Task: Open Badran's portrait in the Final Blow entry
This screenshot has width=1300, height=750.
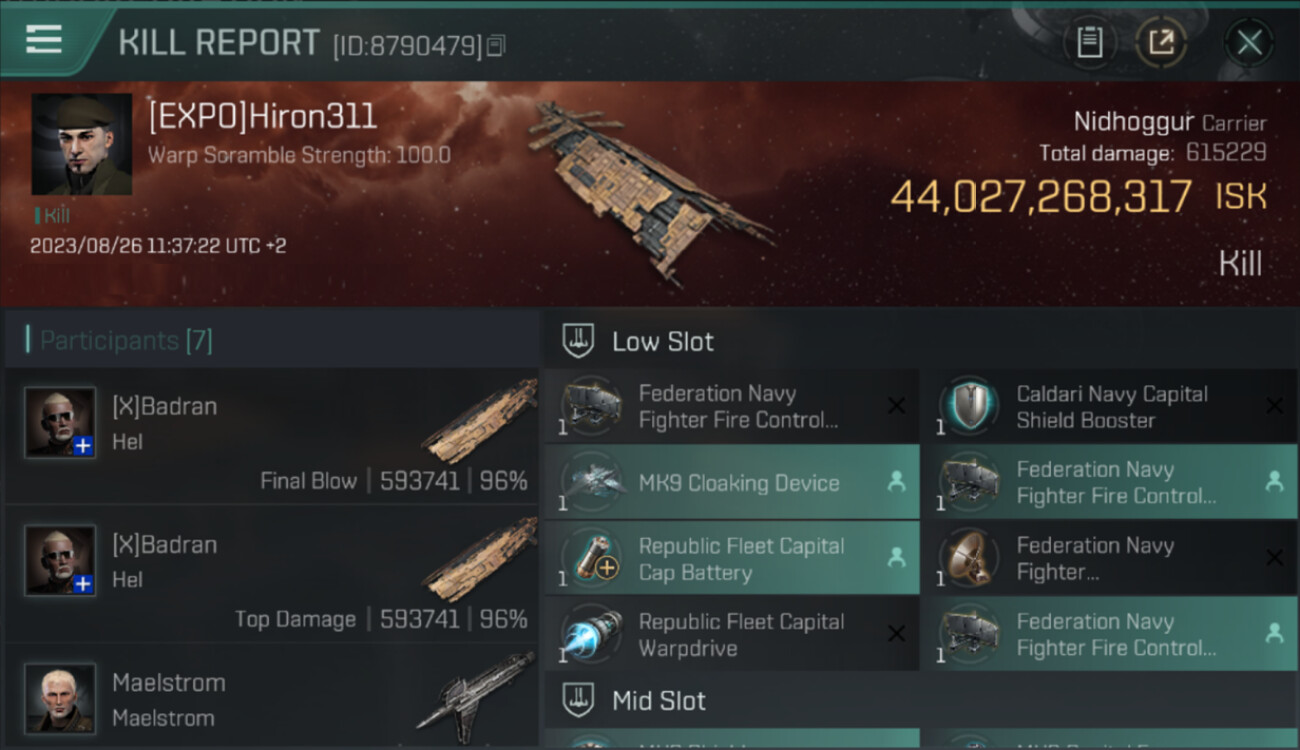Action: [60, 422]
